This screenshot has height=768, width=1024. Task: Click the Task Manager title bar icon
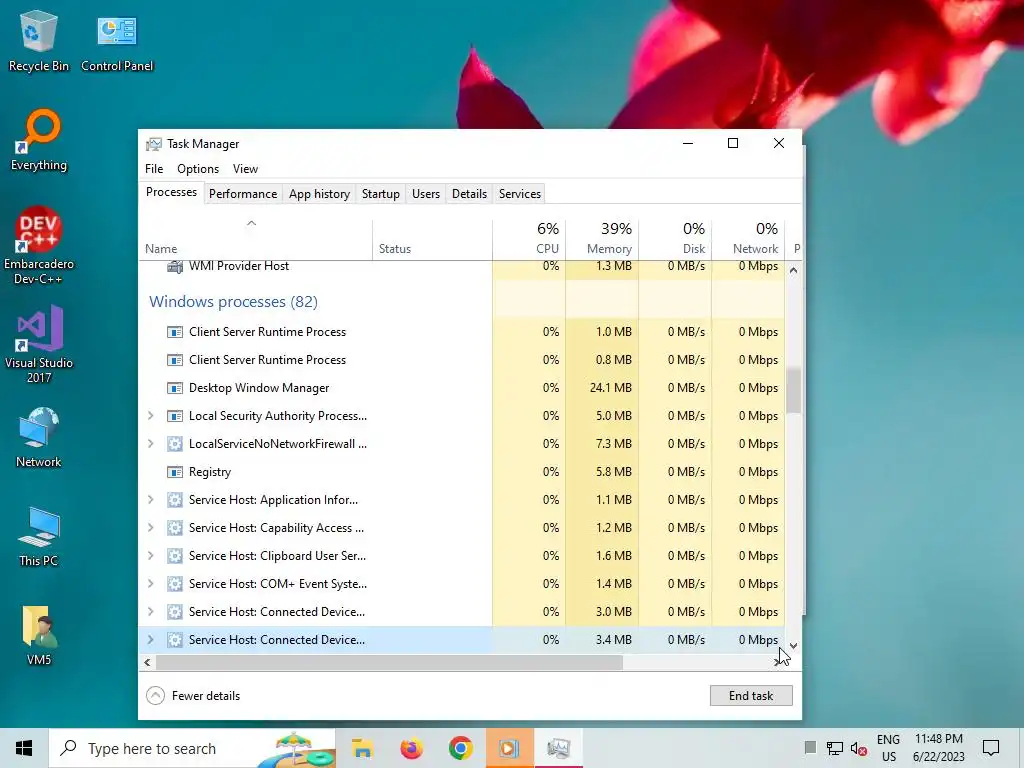click(x=153, y=144)
